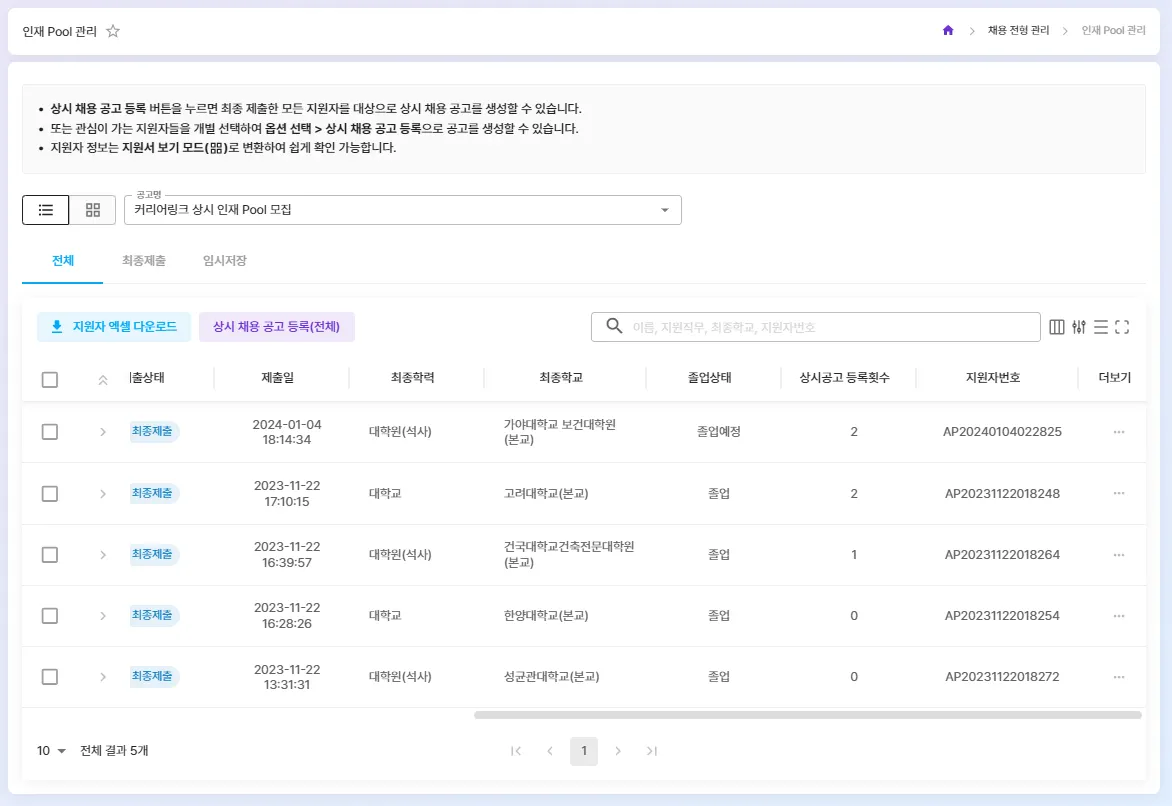The image size is (1172, 806).
Task: Click the horizontal table scrollbar
Action: click(x=807, y=716)
